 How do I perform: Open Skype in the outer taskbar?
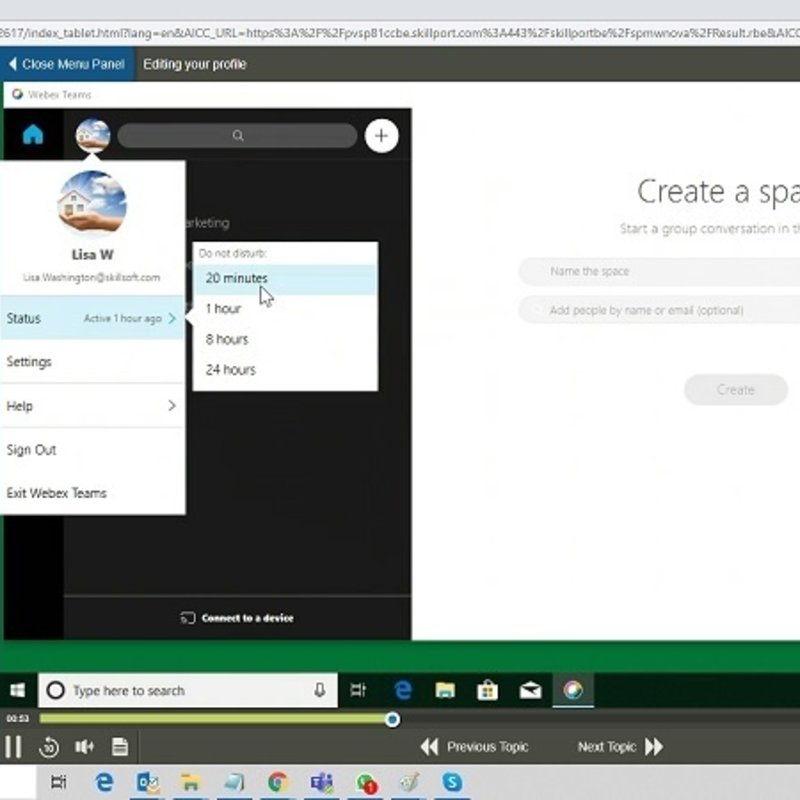point(452,782)
